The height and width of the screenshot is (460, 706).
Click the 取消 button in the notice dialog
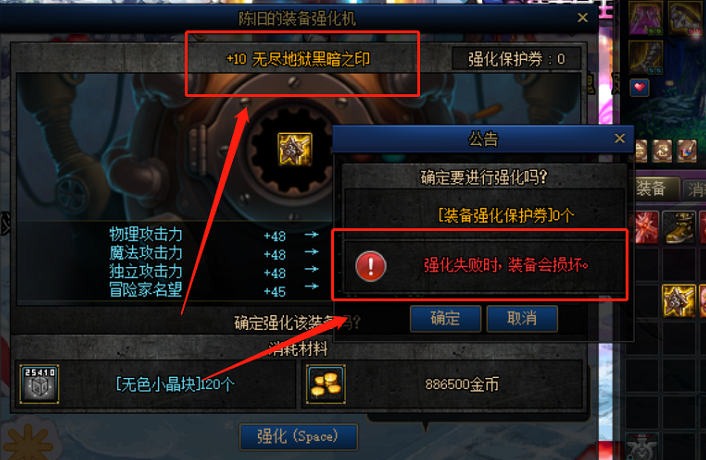pyautogui.click(x=522, y=319)
